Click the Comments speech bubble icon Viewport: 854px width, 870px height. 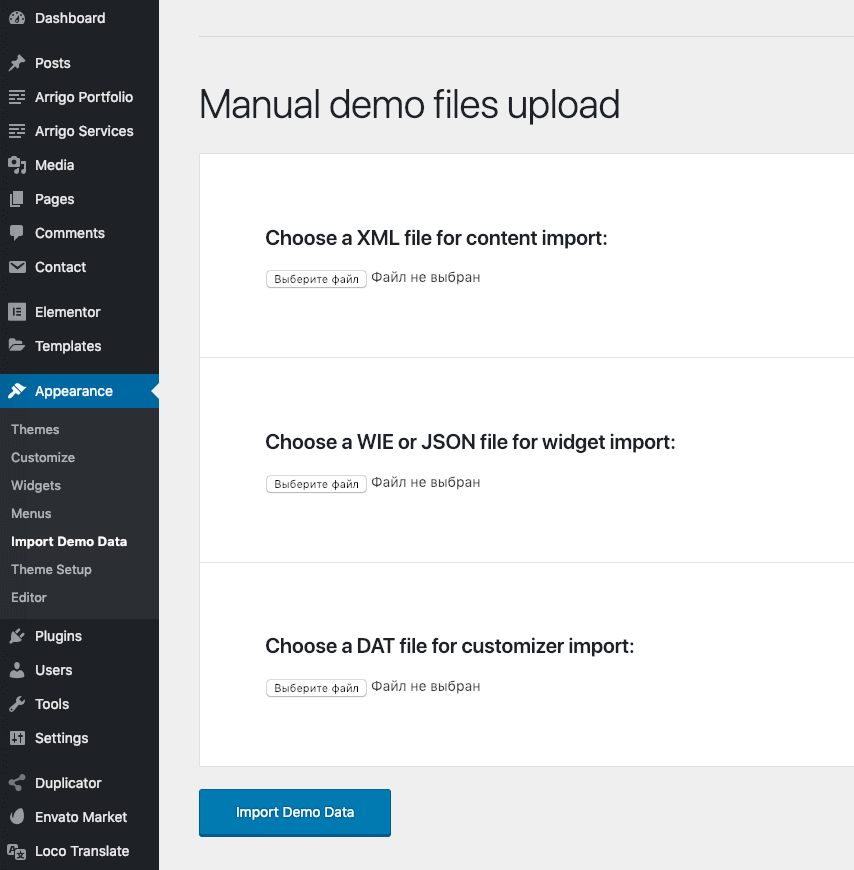pyautogui.click(x=17, y=233)
